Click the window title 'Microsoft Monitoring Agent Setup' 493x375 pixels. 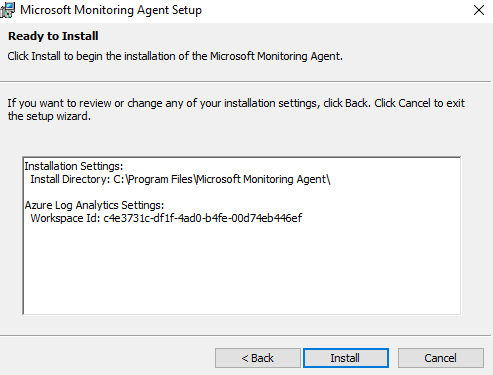coord(111,10)
